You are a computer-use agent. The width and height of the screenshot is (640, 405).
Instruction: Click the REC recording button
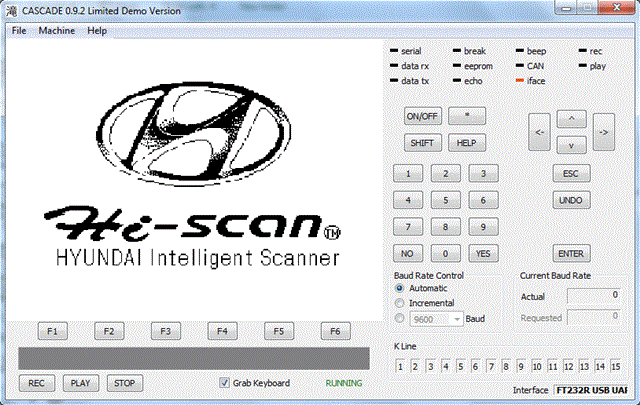(37, 383)
